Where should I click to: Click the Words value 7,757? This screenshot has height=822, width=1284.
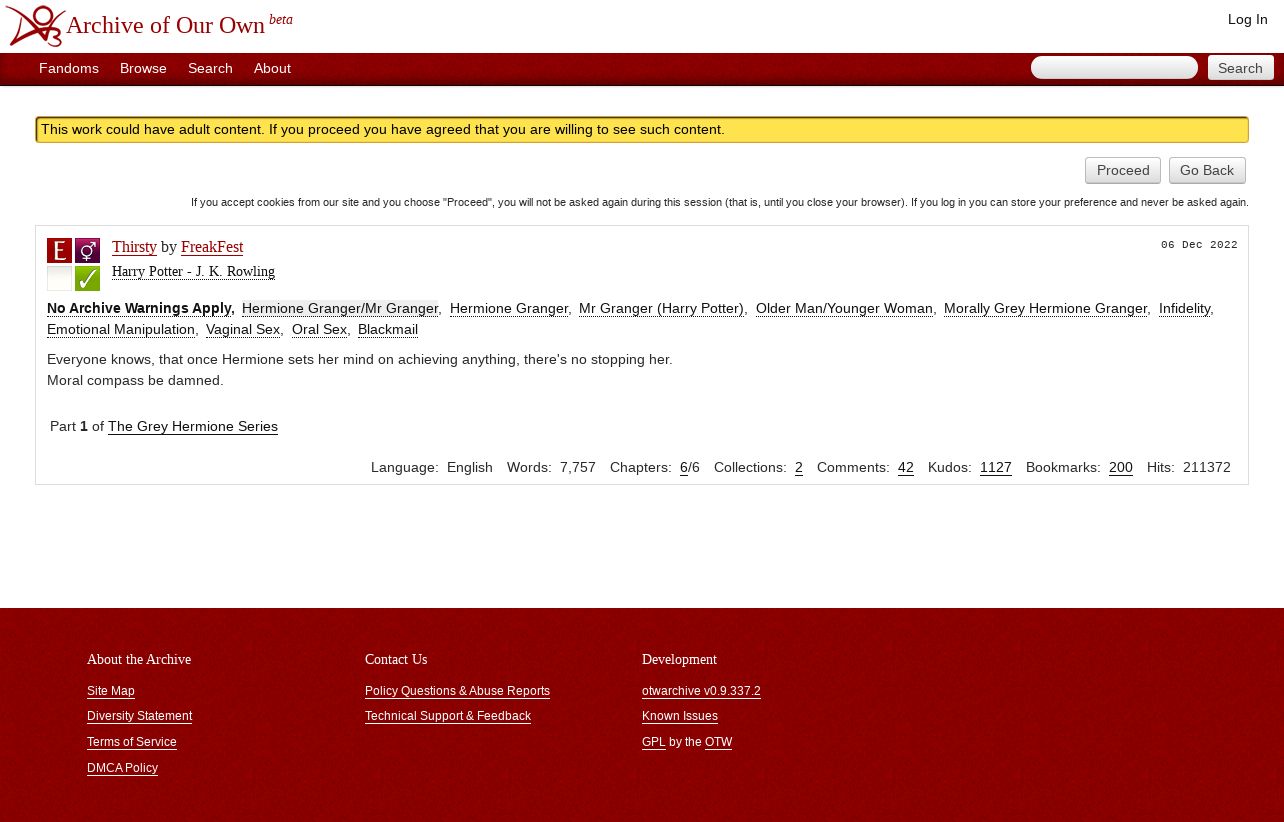tap(578, 467)
